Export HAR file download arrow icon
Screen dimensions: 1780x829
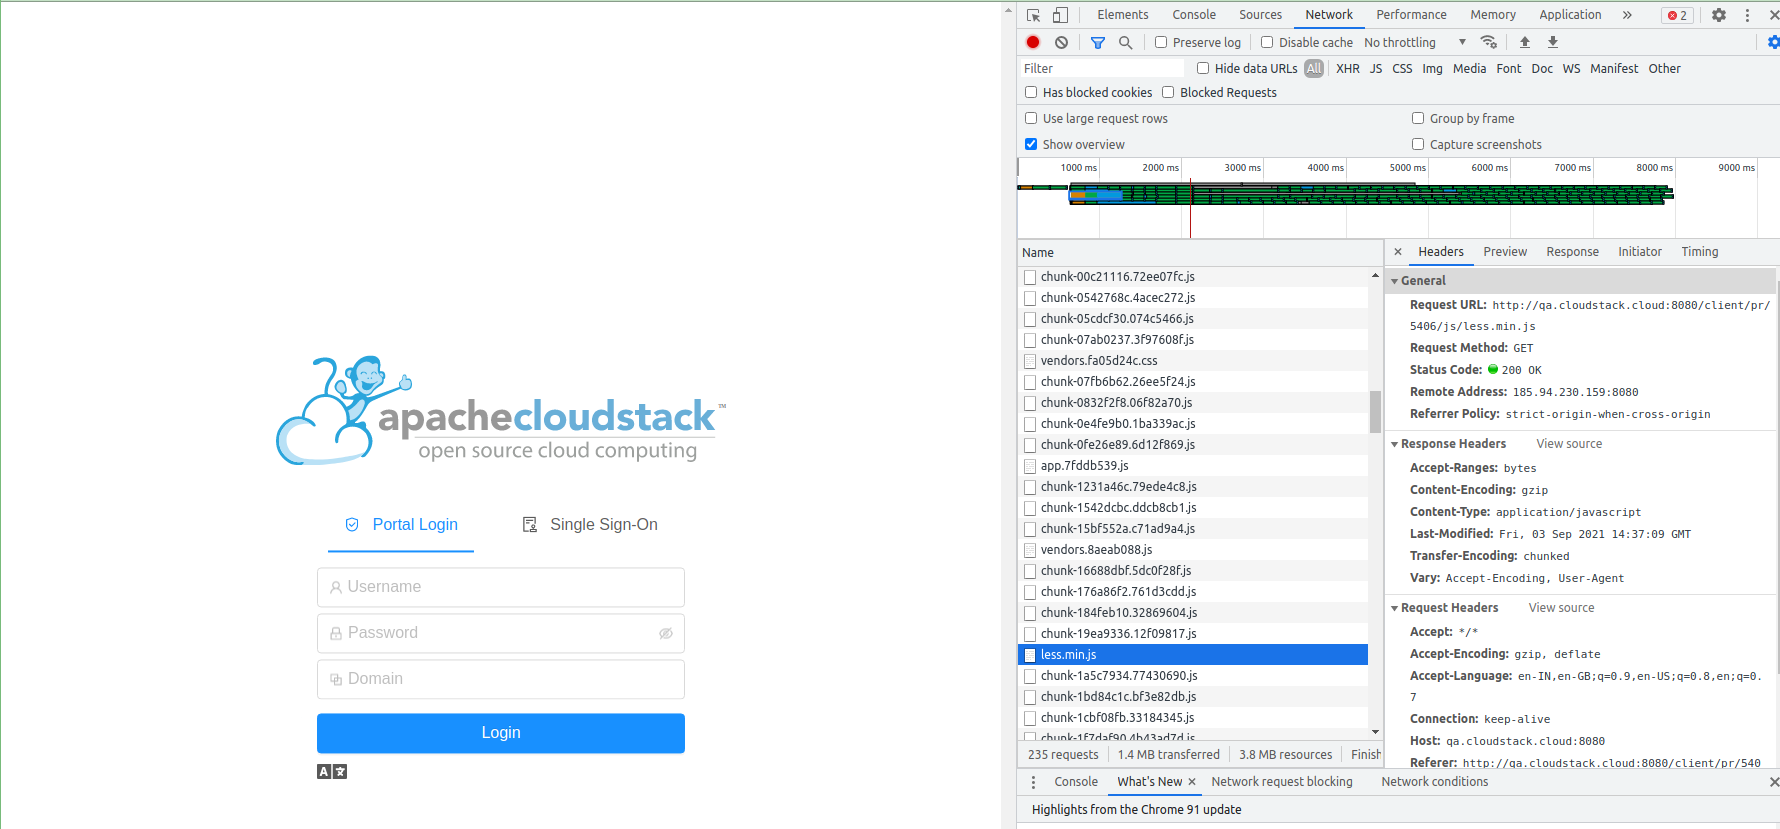[1553, 42]
